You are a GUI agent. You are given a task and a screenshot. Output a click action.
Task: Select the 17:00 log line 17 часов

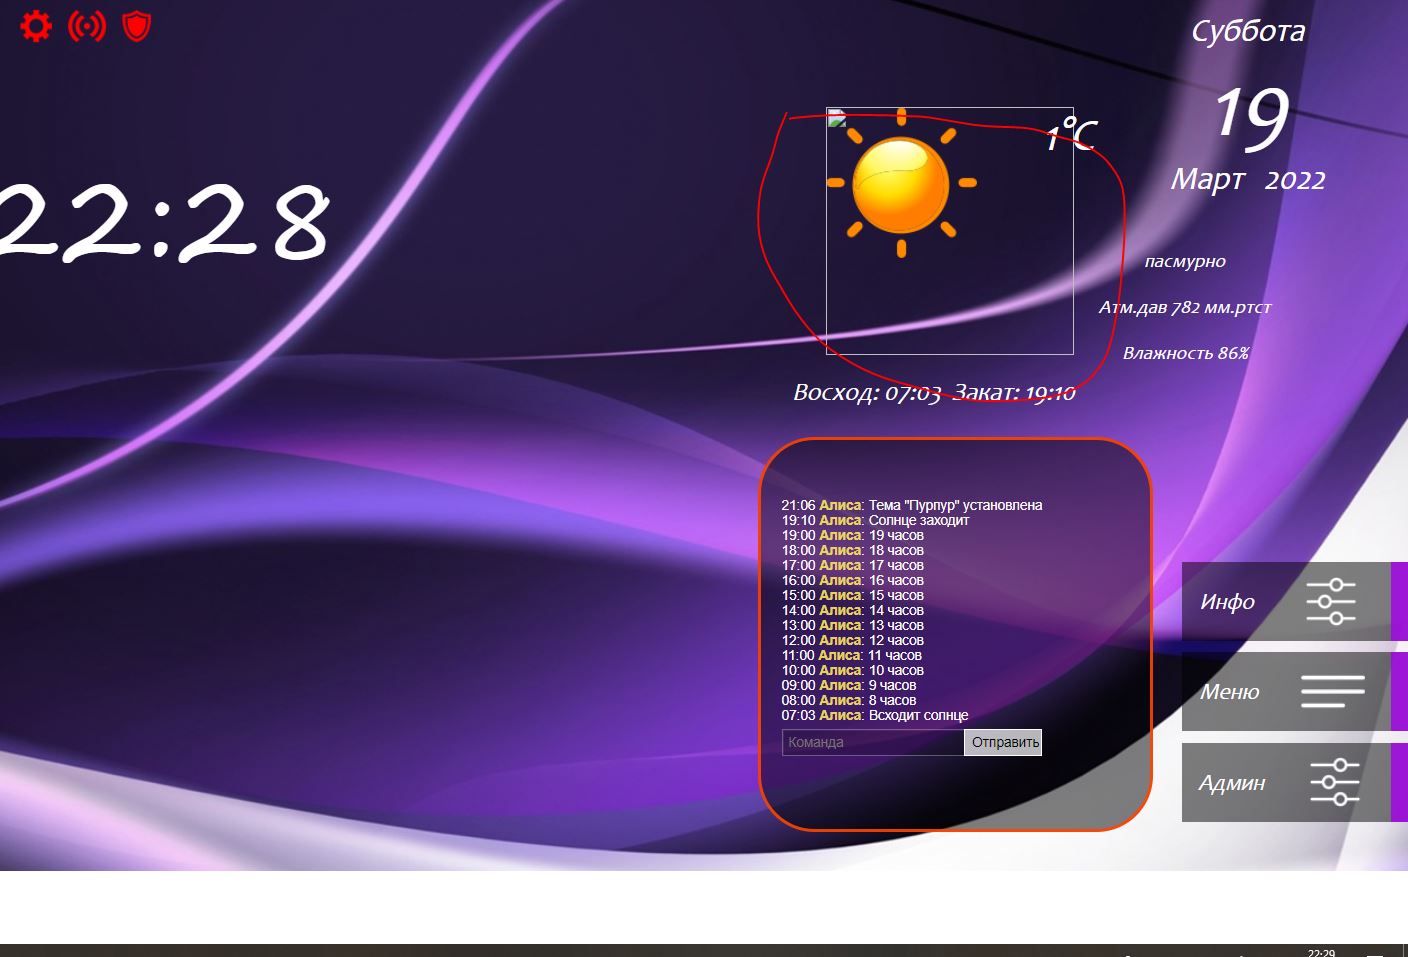(x=853, y=565)
